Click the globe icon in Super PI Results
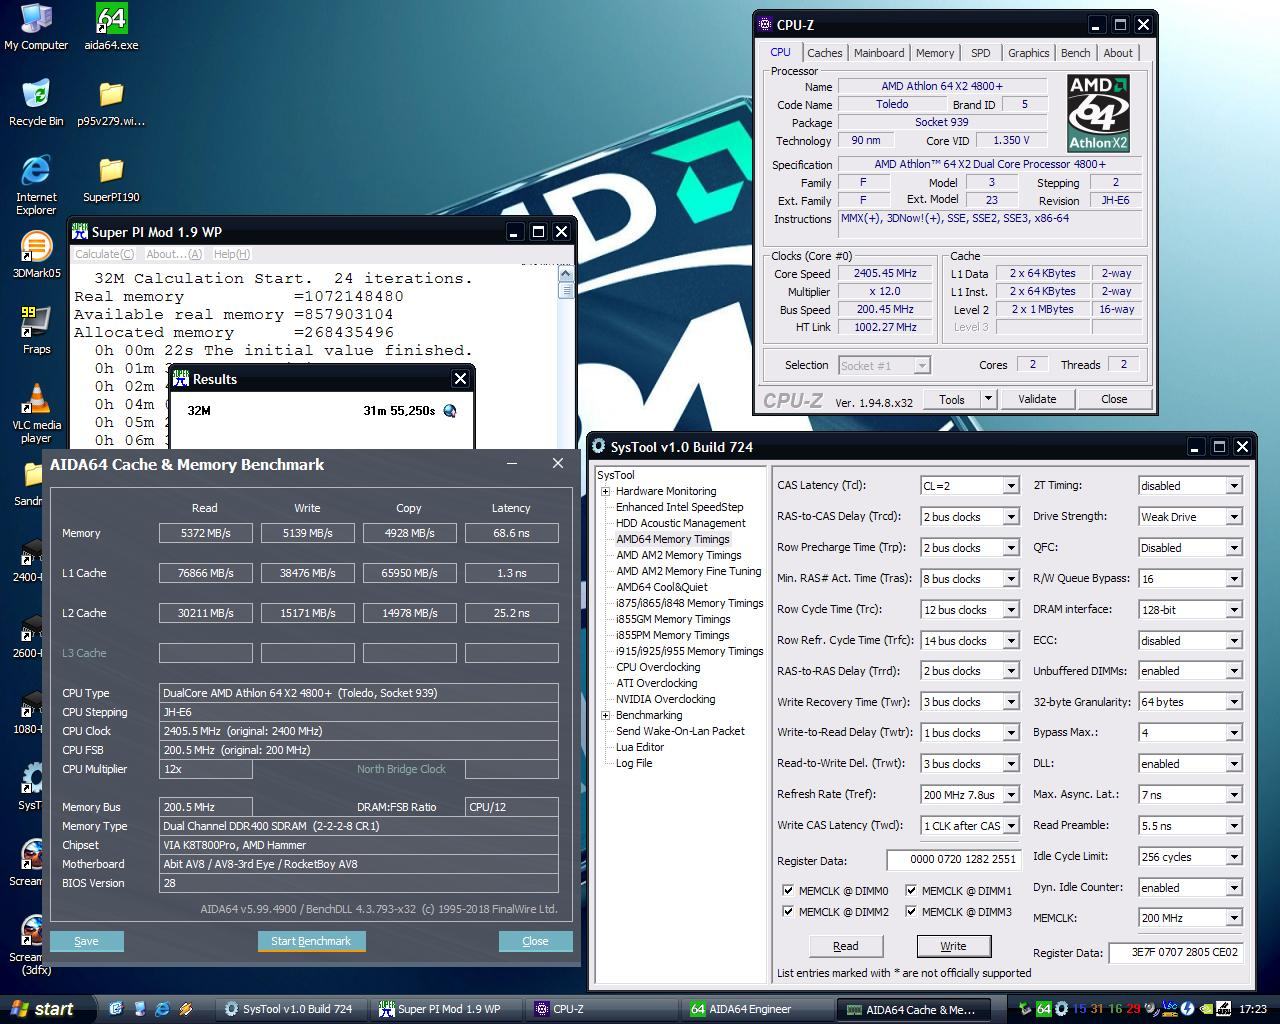 point(450,411)
